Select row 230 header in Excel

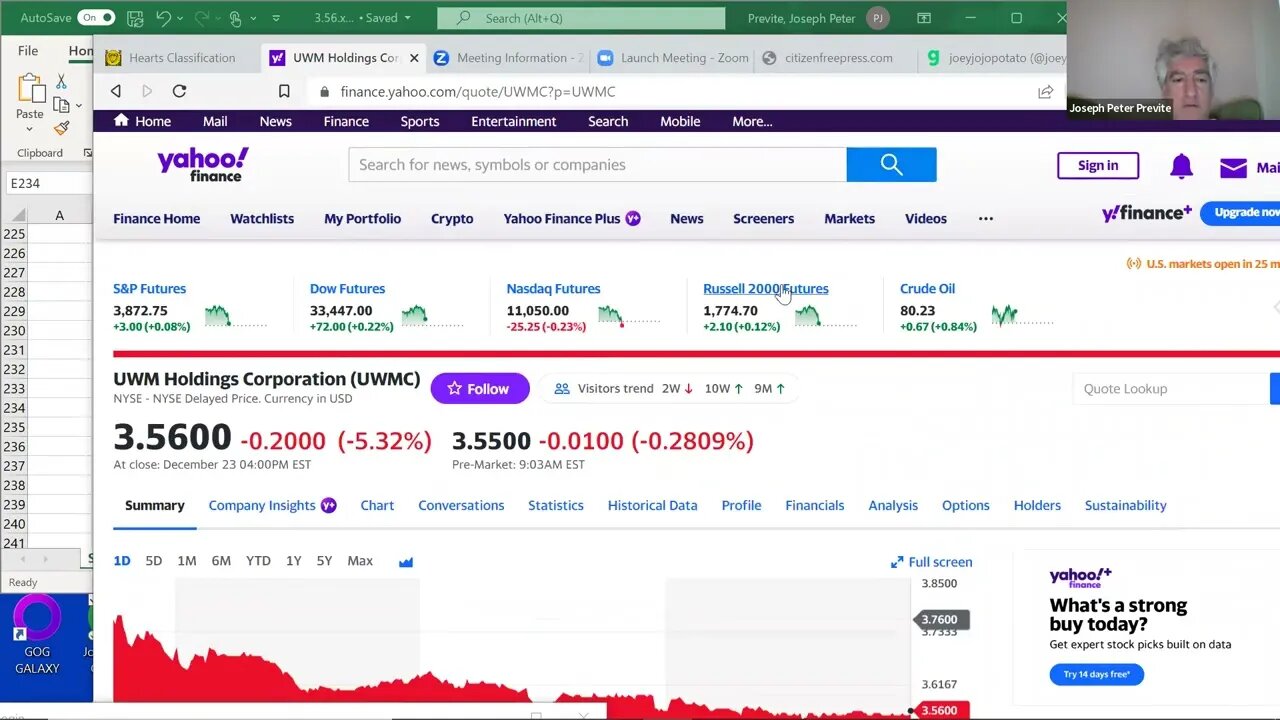(x=13, y=330)
